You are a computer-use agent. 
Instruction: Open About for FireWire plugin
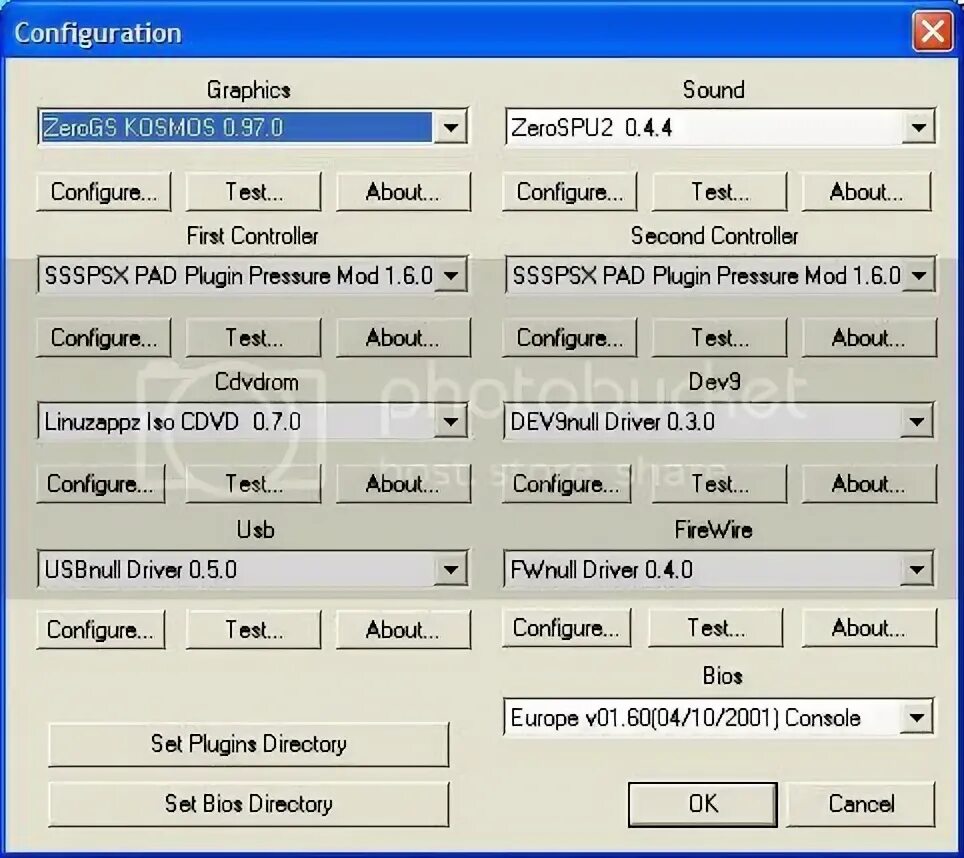point(869,628)
